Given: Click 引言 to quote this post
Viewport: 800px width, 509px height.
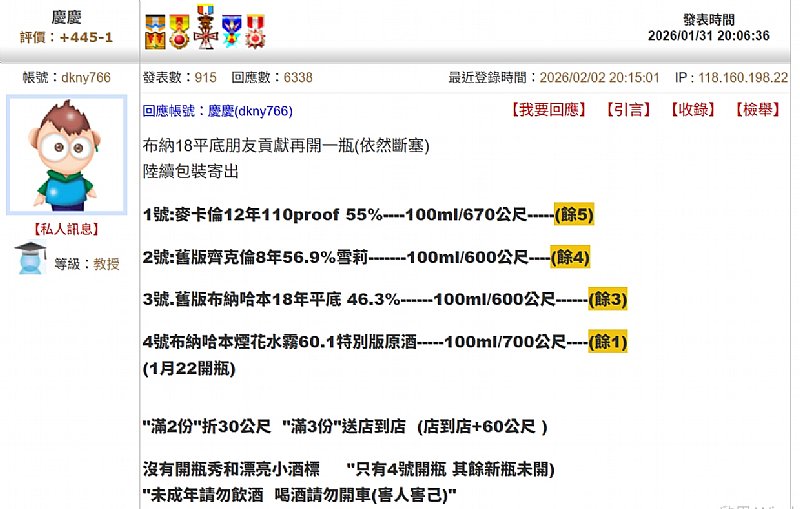Looking at the screenshot, I should [x=628, y=111].
